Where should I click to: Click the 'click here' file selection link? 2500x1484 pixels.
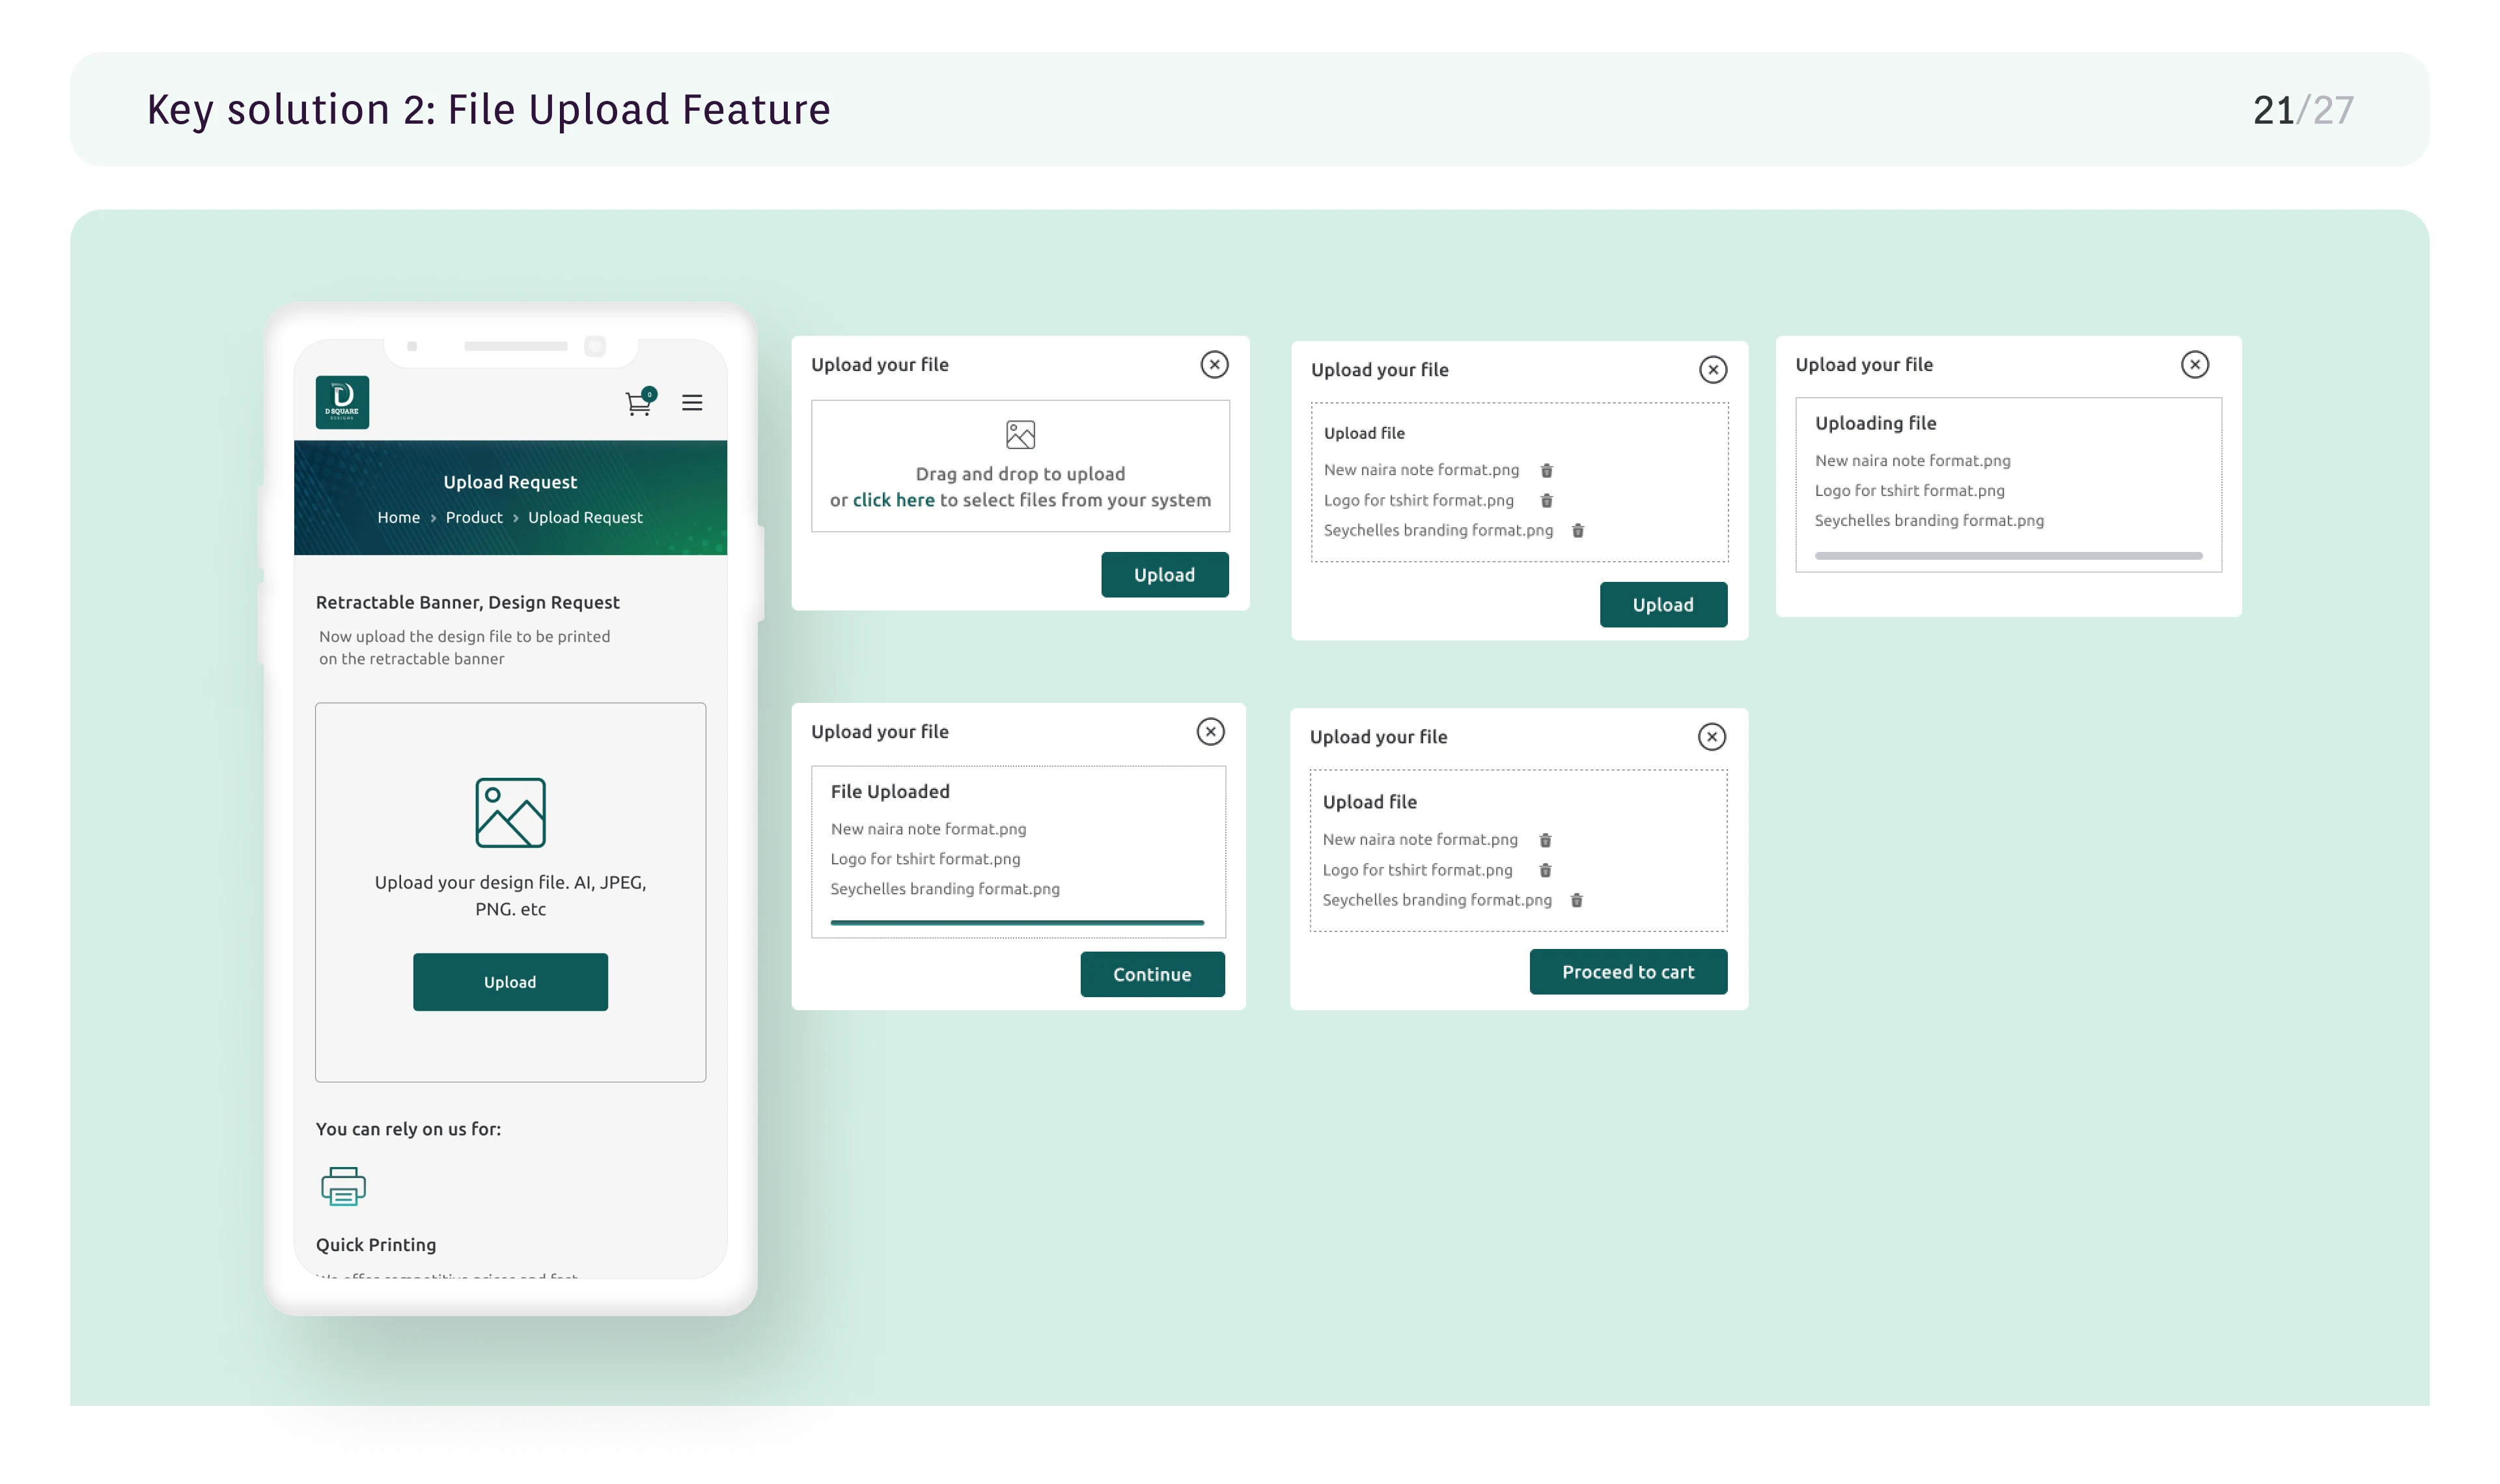tap(893, 500)
